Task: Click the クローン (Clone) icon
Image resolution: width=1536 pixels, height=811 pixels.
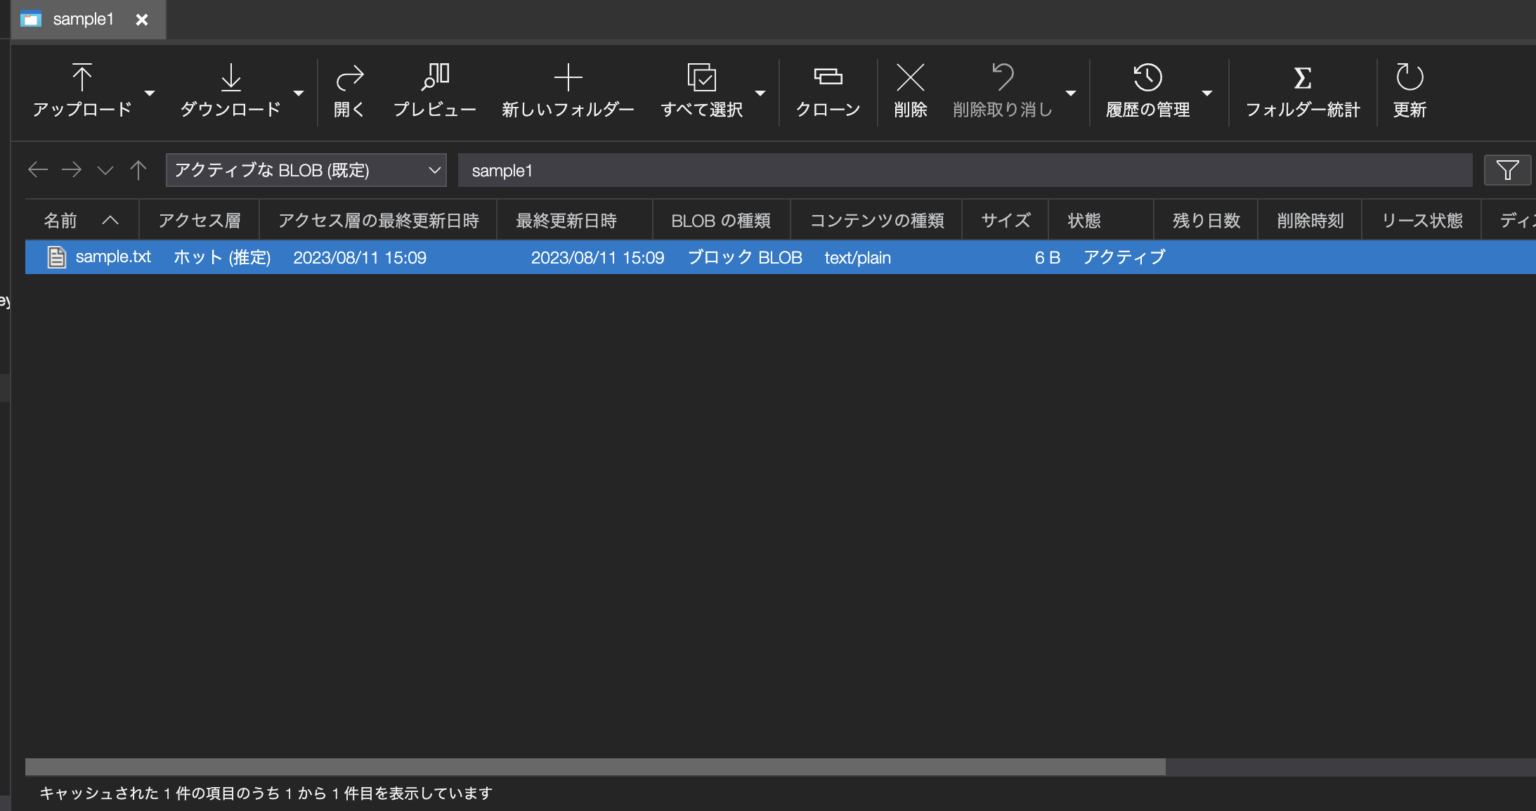Action: point(828,90)
